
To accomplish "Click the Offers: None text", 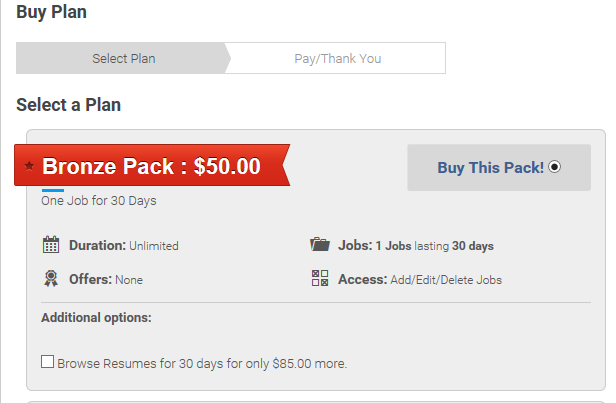I will [106, 280].
